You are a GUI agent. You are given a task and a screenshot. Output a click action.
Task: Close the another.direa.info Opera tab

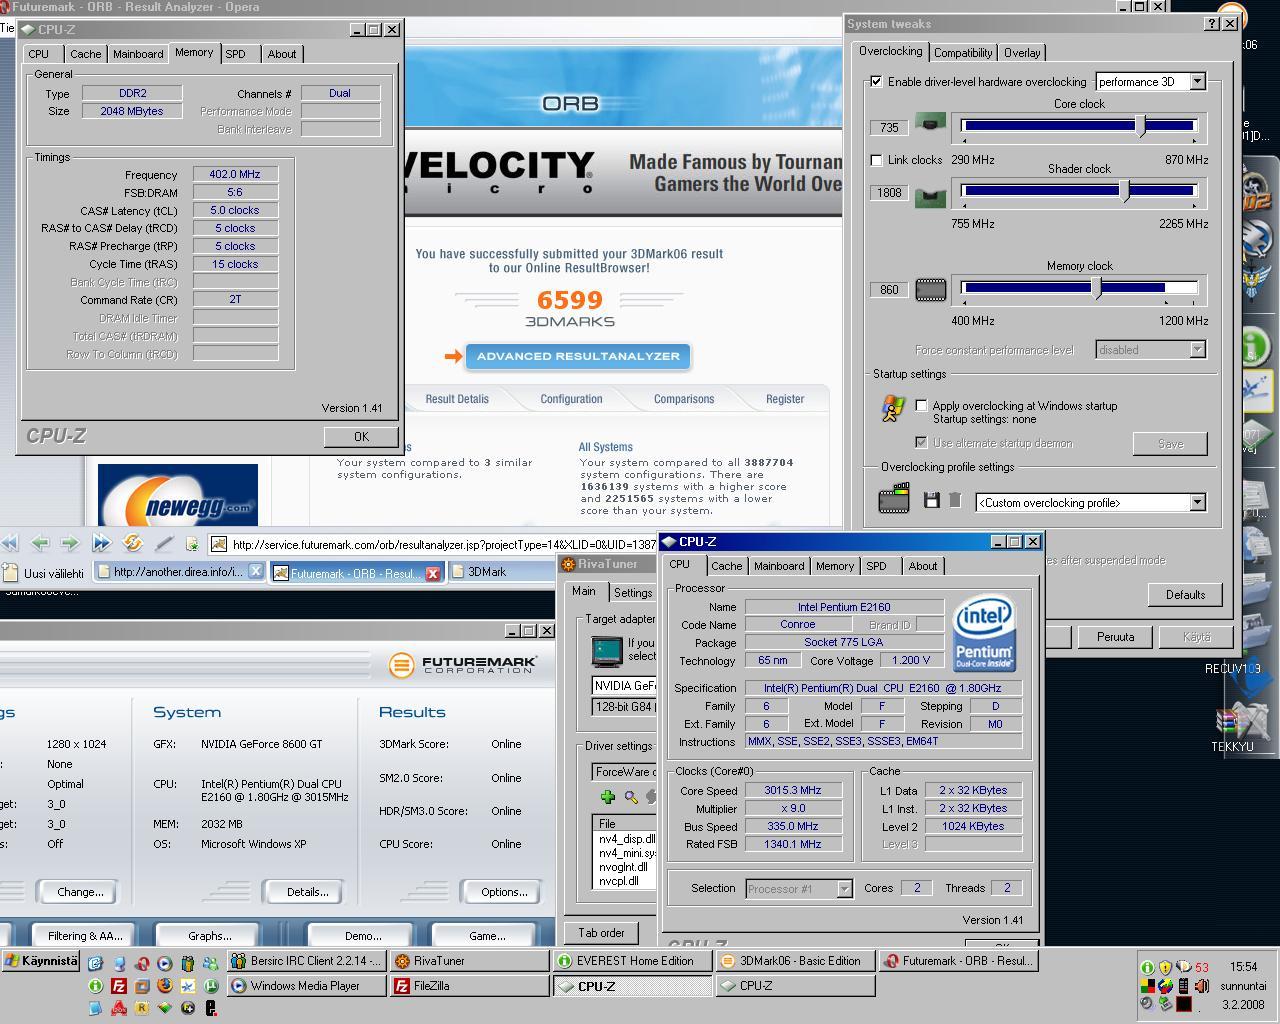pos(255,571)
